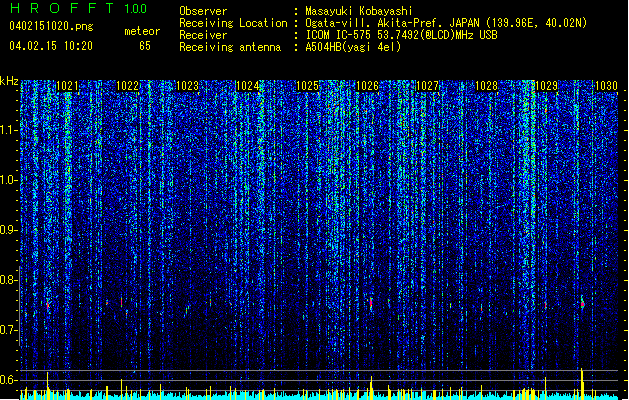
Task: Click the observer name Masayuki Kobayashi
Action: (x=359, y=11)
